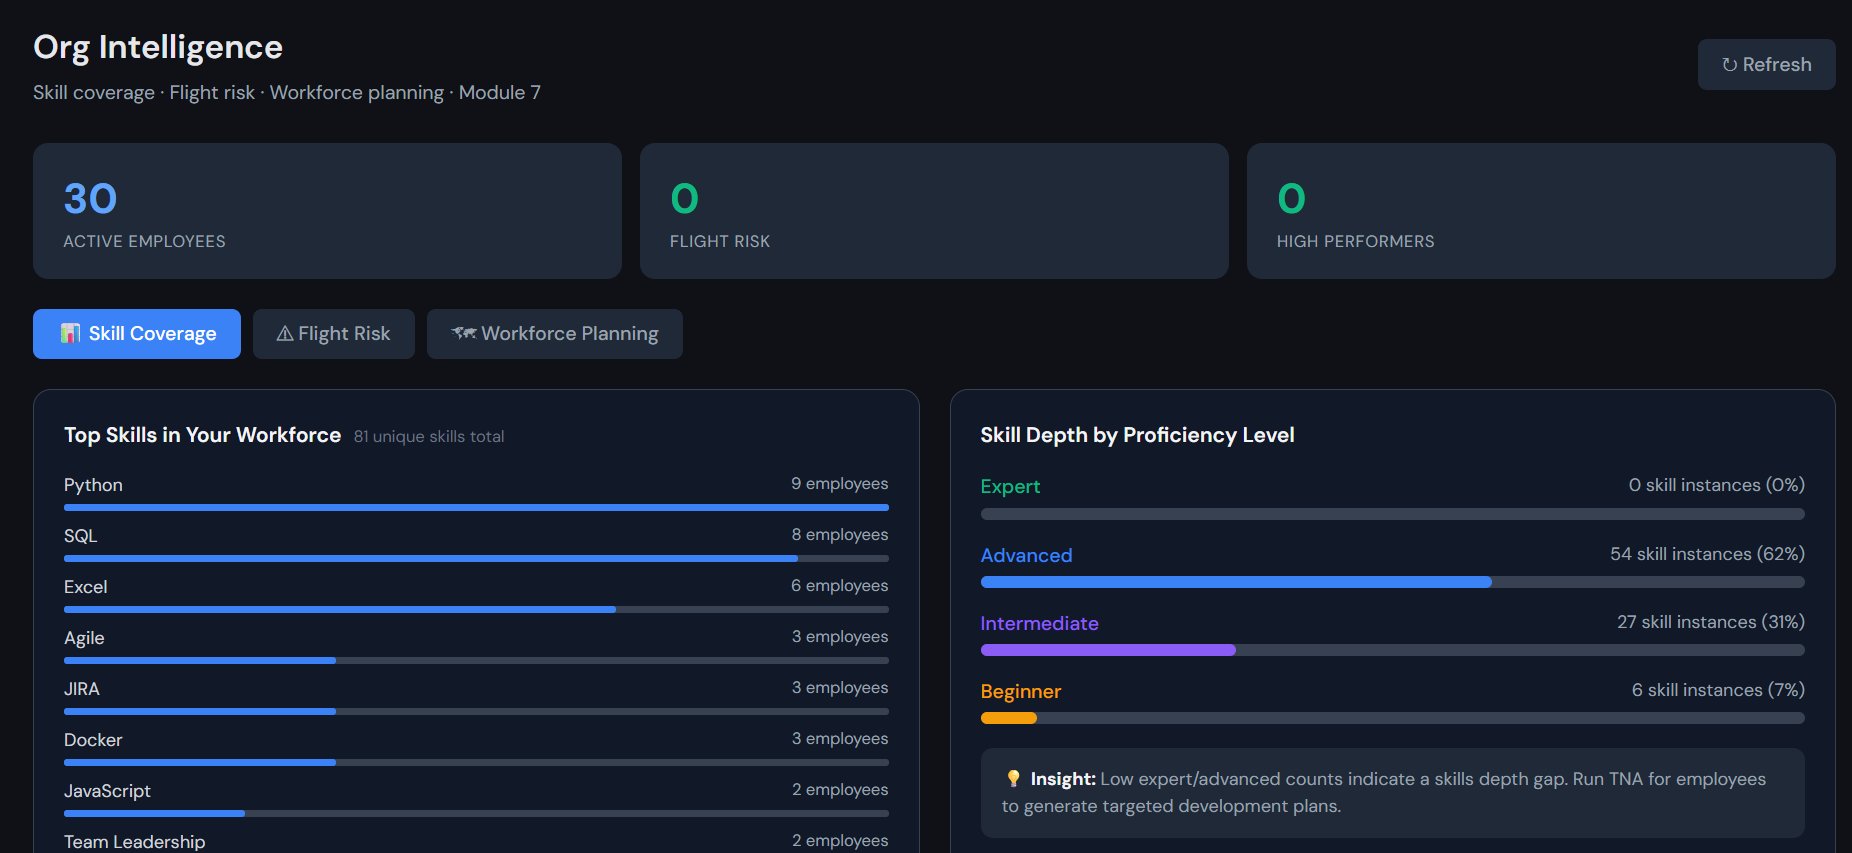Screen dimensions: 1852x853
Task: Click the Intermediate proficiency bar
Action: tap(1393, 650)
